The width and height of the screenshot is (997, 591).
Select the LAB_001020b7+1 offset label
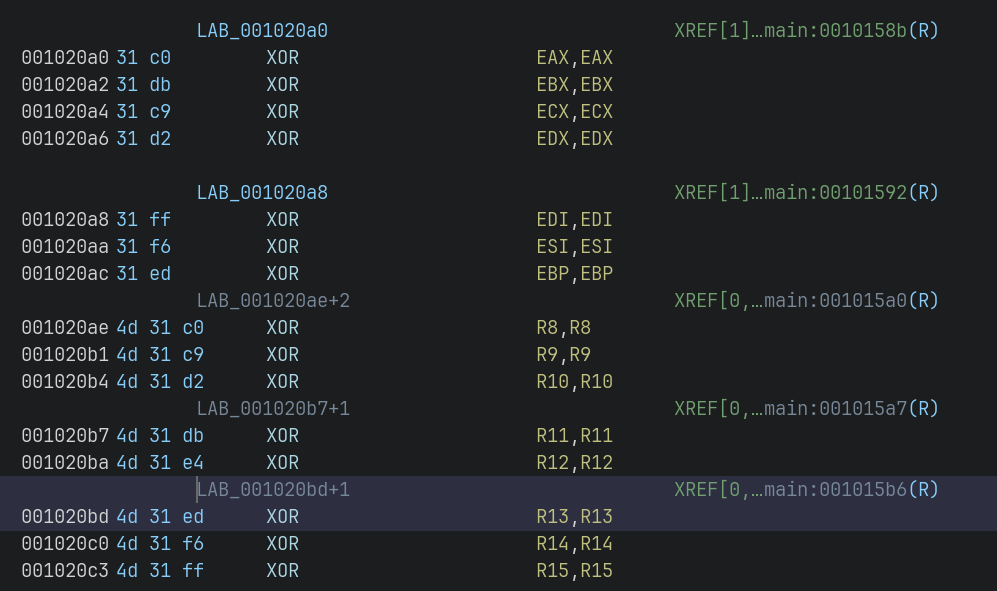coord(273,409)
